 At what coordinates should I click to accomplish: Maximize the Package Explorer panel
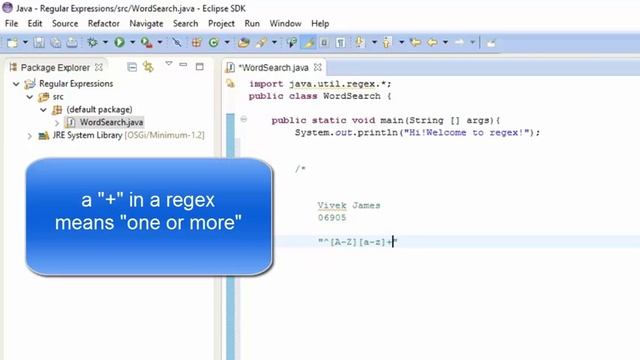pyautogui.click(x=200, y=67)
